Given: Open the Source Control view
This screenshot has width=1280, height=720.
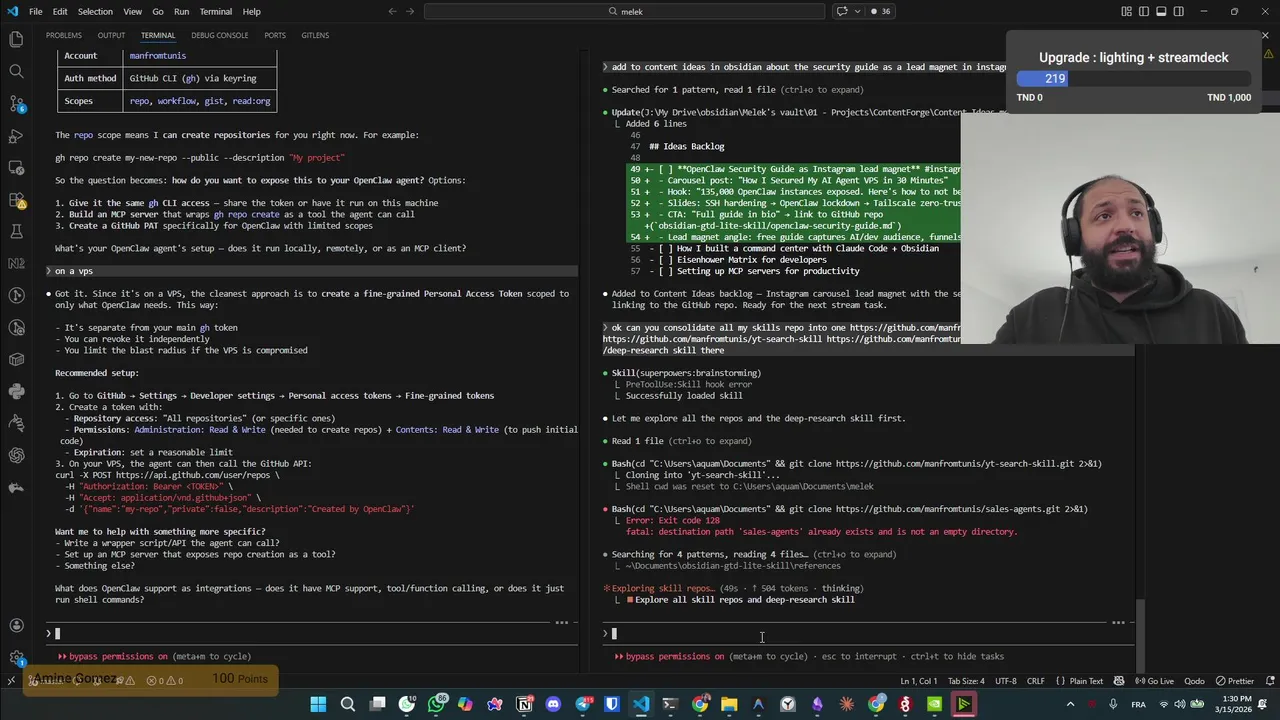Looking at the screenshot, I should [x=16, y=103].
